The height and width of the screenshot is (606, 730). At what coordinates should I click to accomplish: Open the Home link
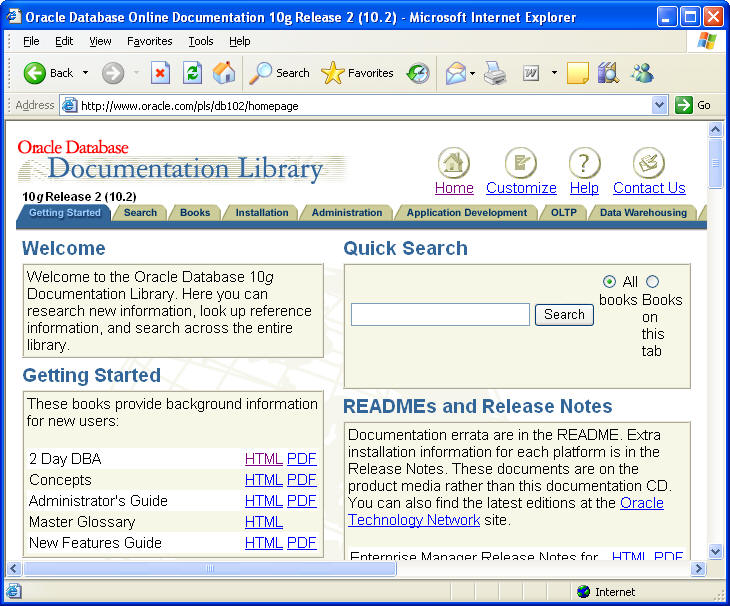(454, 188)
